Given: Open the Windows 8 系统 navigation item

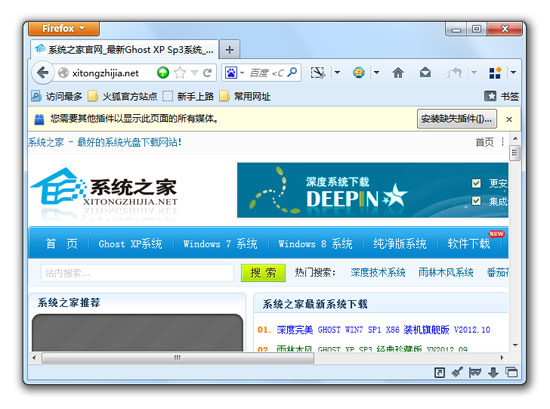Looking at the screenshot, I should [315, 243].
